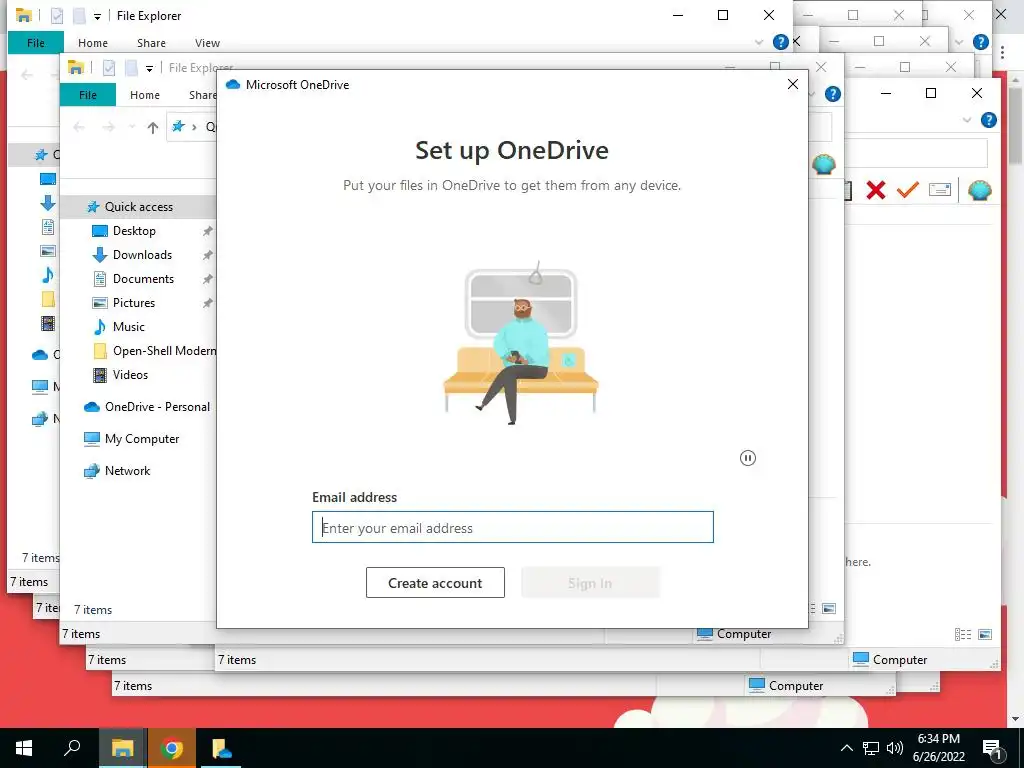Click card icon in right-side window toolbar

[x=940, y=190]
